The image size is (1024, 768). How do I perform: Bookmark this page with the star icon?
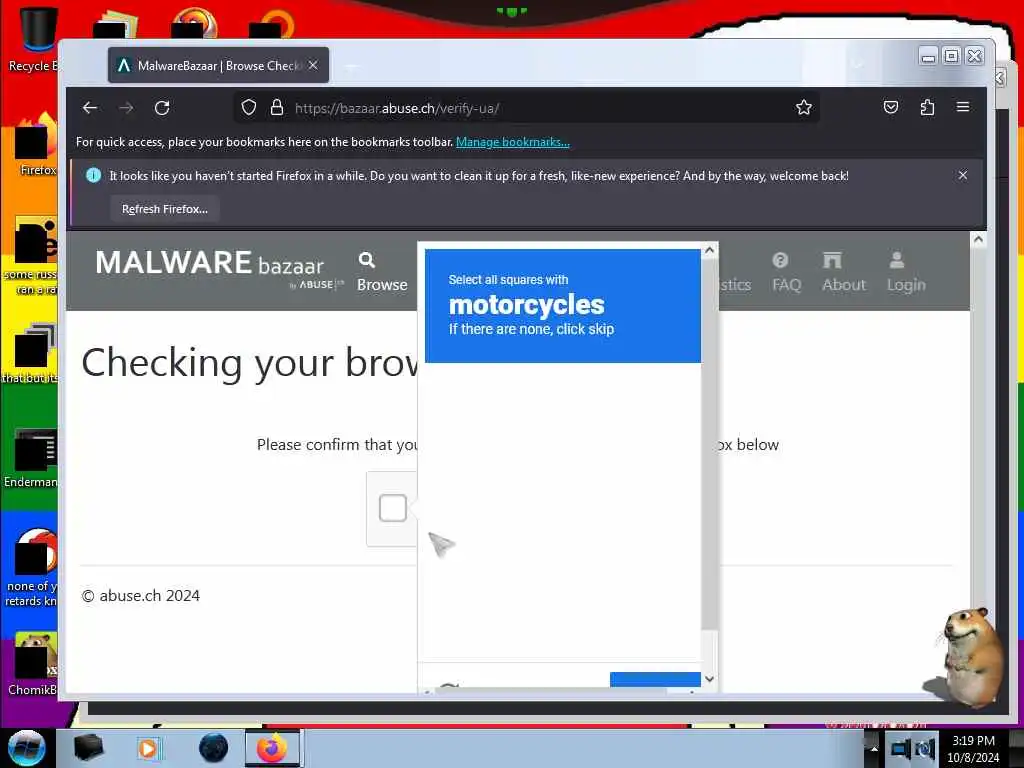coord(804,108)
